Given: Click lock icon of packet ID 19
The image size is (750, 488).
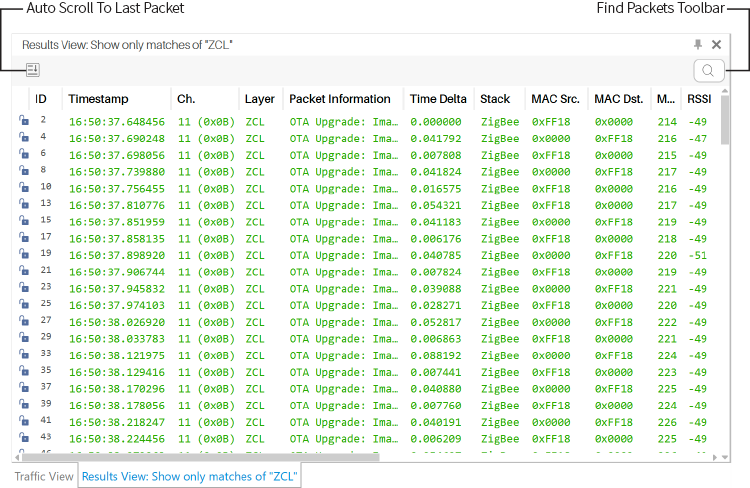Looking at the screenshot, I should click(x=23, y=254).
